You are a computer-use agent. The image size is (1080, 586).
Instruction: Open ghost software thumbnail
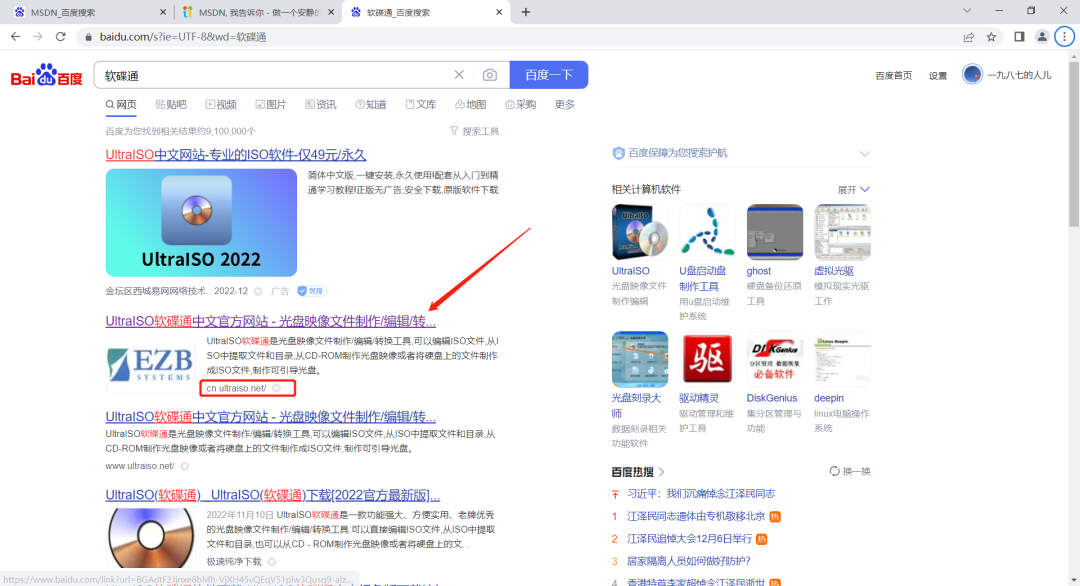pos(775,232)
